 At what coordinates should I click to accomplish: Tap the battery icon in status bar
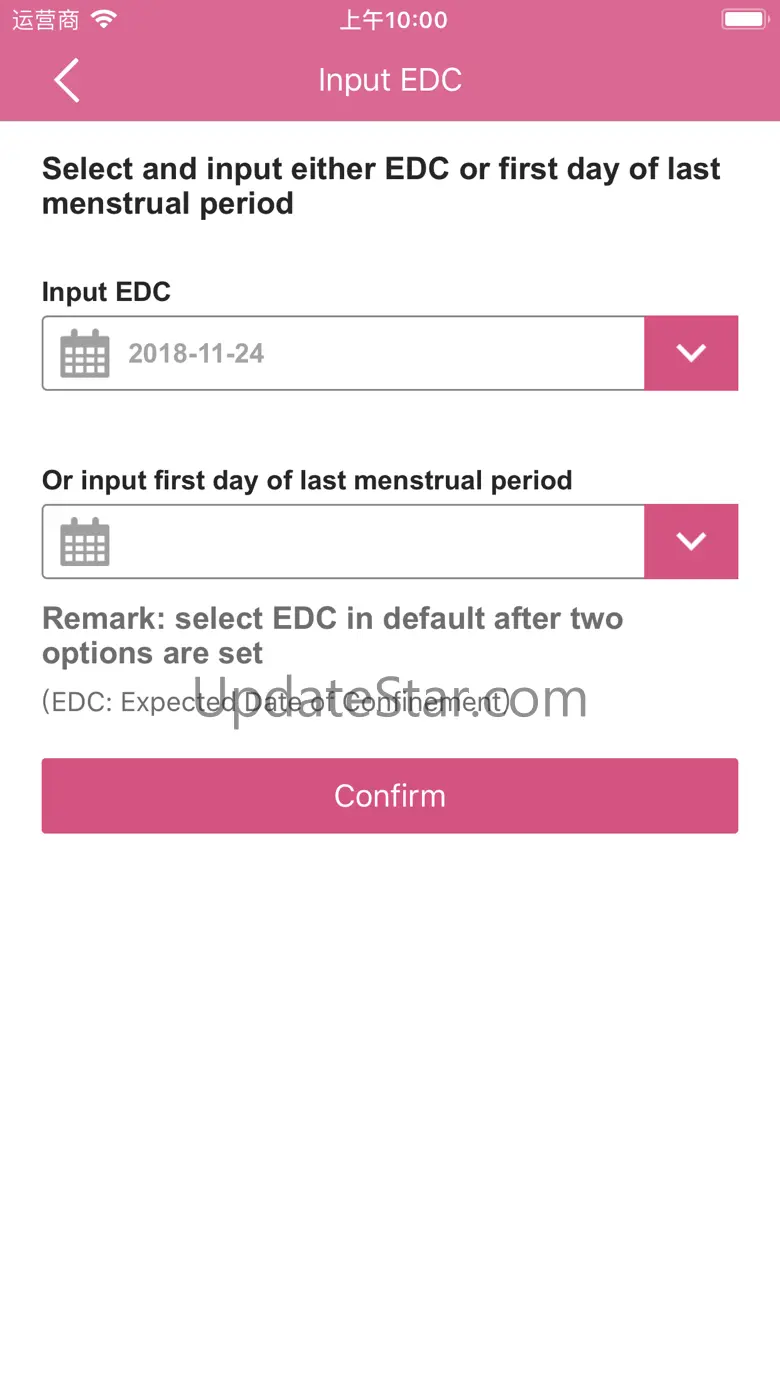coord(744,20)
